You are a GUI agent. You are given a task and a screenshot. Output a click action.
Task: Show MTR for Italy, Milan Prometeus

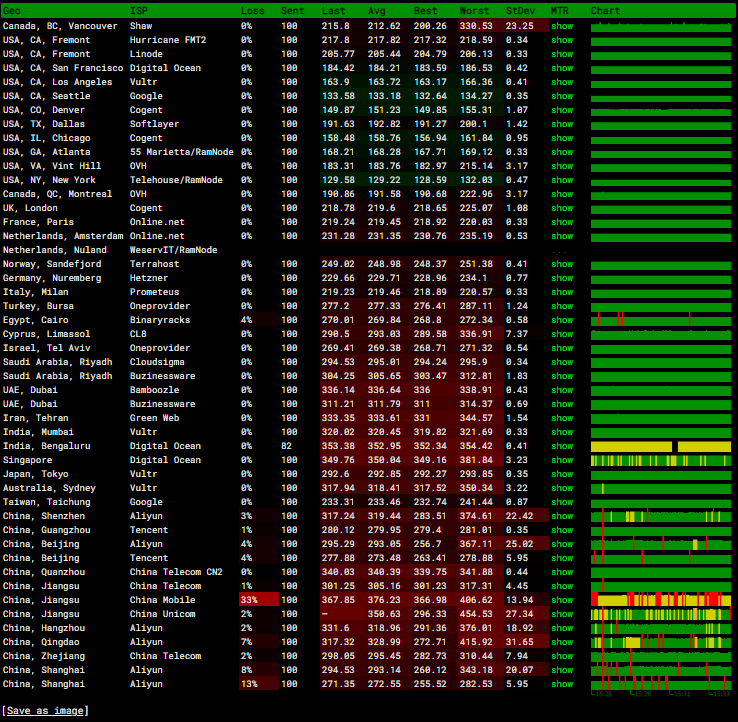click(562, 292)
